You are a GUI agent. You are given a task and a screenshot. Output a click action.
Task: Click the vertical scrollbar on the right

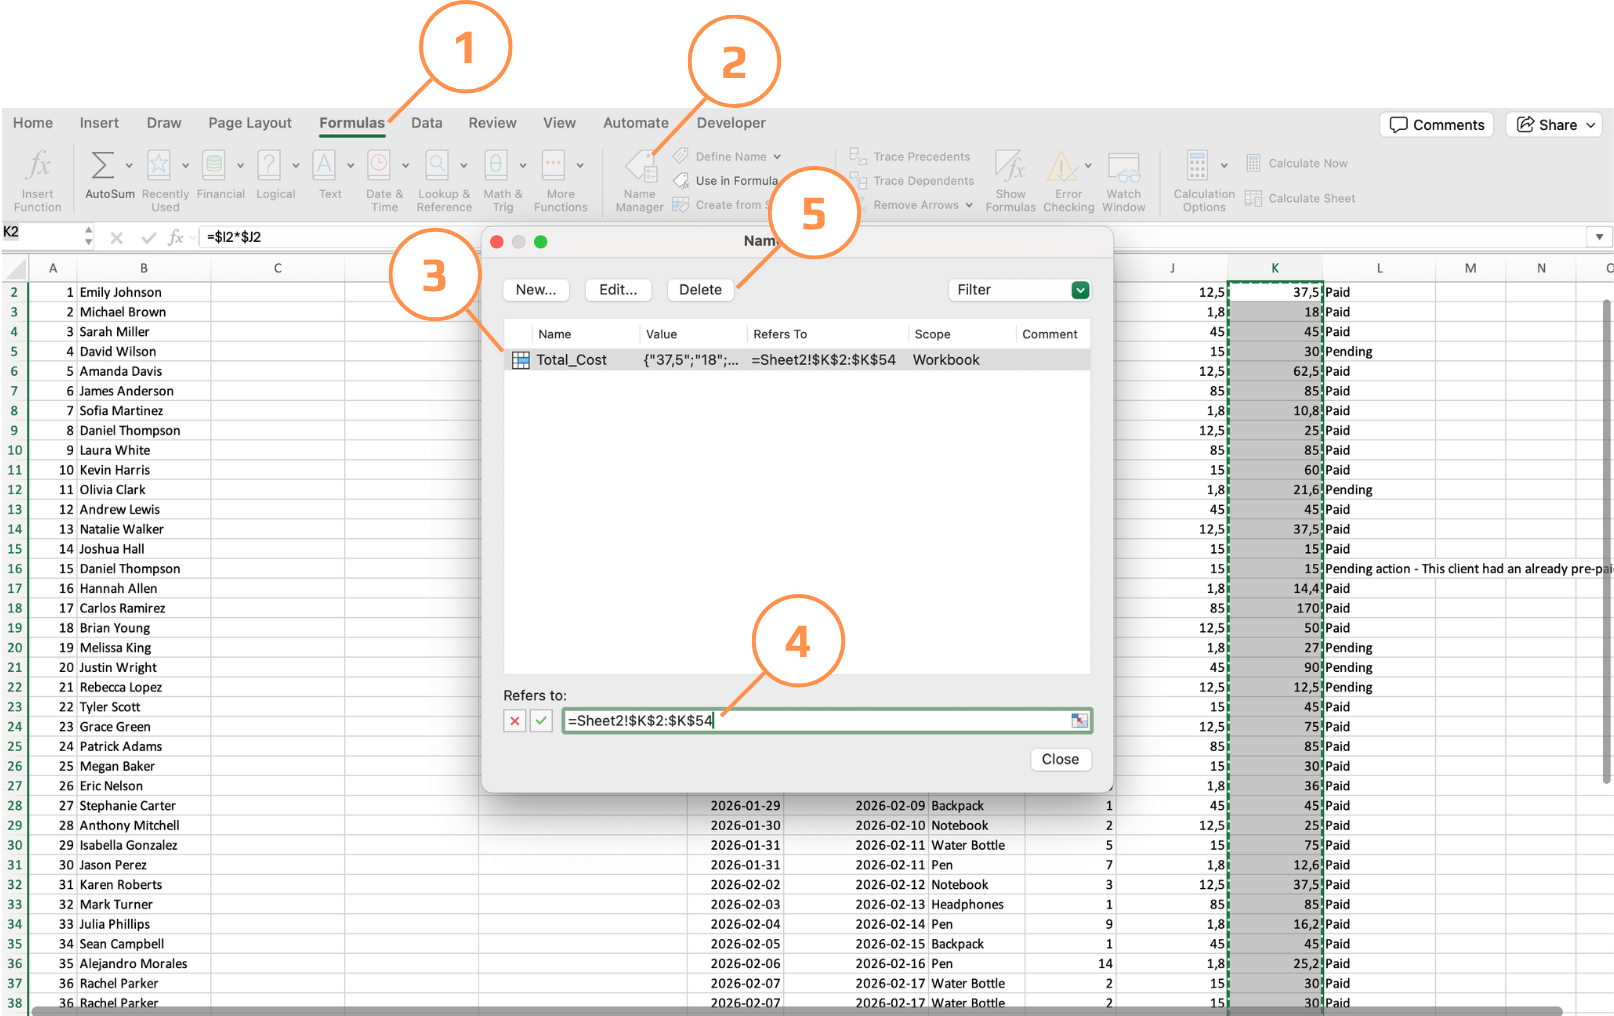1606,540
